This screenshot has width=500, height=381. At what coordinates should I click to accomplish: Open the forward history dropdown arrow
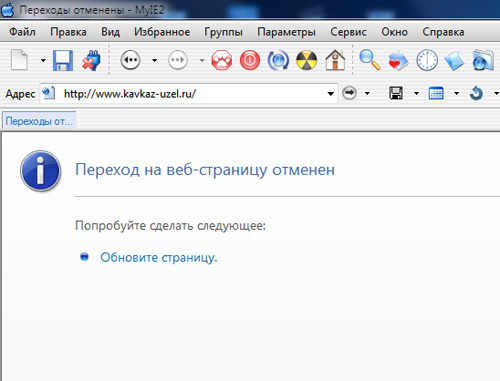[x=202, y=60]
